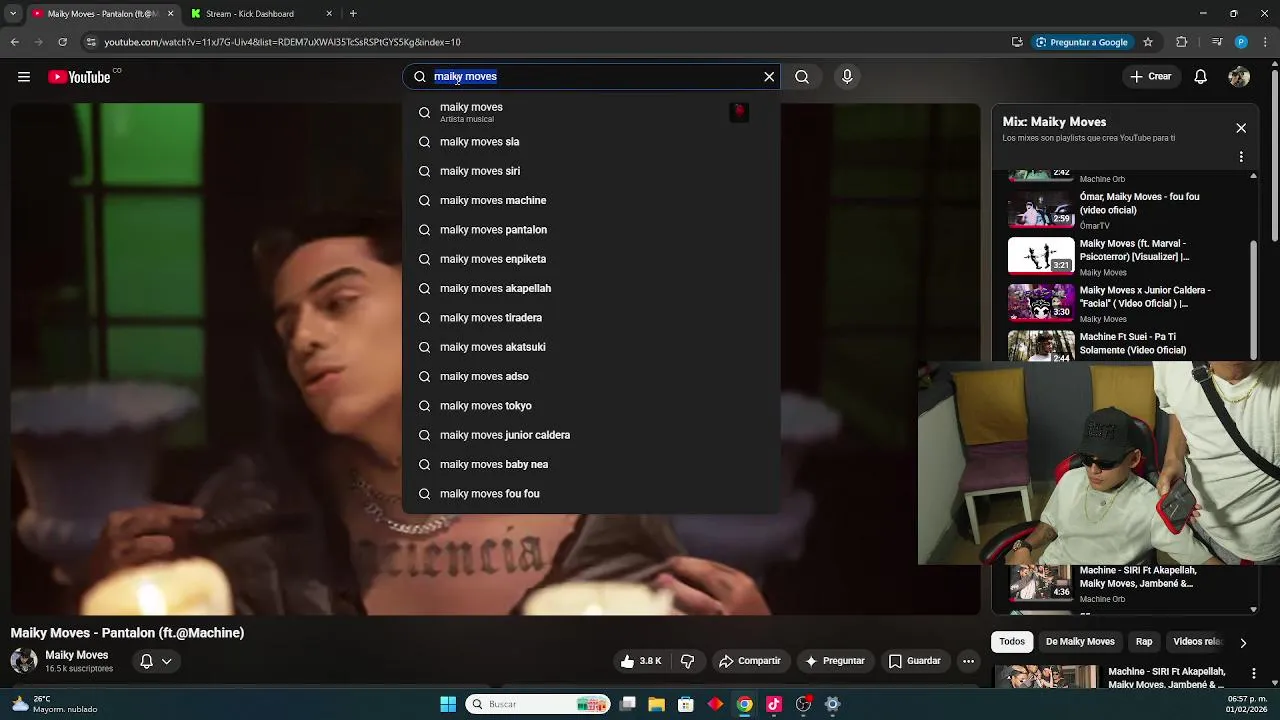Image resolution: width=1280 pixels, height=720 pixels.
Task: Open the Mix playlist three-dot options
Action: (x=1241, y=157)
